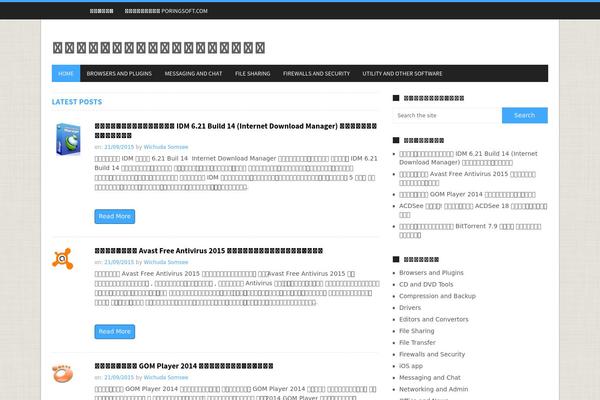Open Firewalls and Security menu
600x400 pixels.
coord(316,73)
